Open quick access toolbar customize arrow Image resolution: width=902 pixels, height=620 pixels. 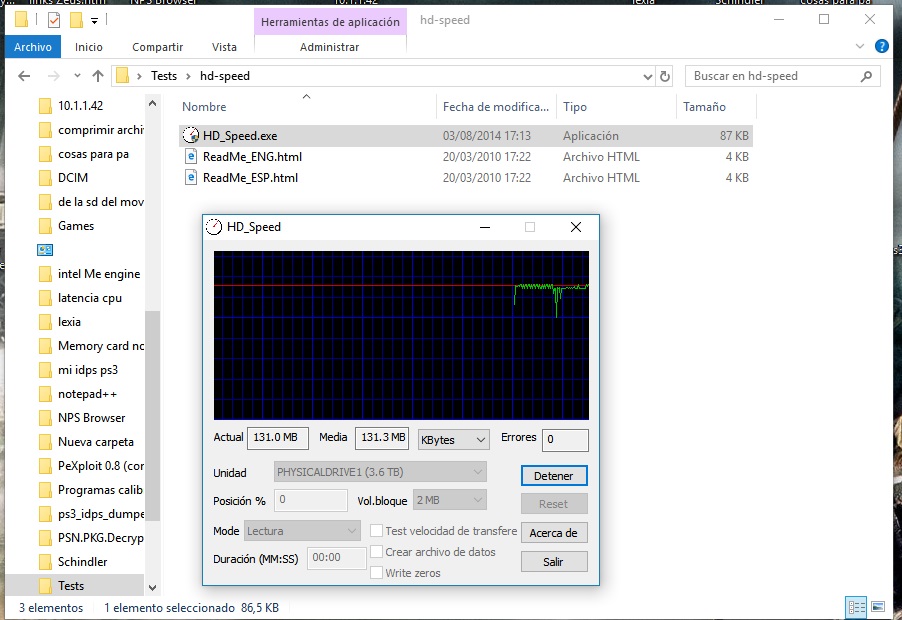coord(94,21)
